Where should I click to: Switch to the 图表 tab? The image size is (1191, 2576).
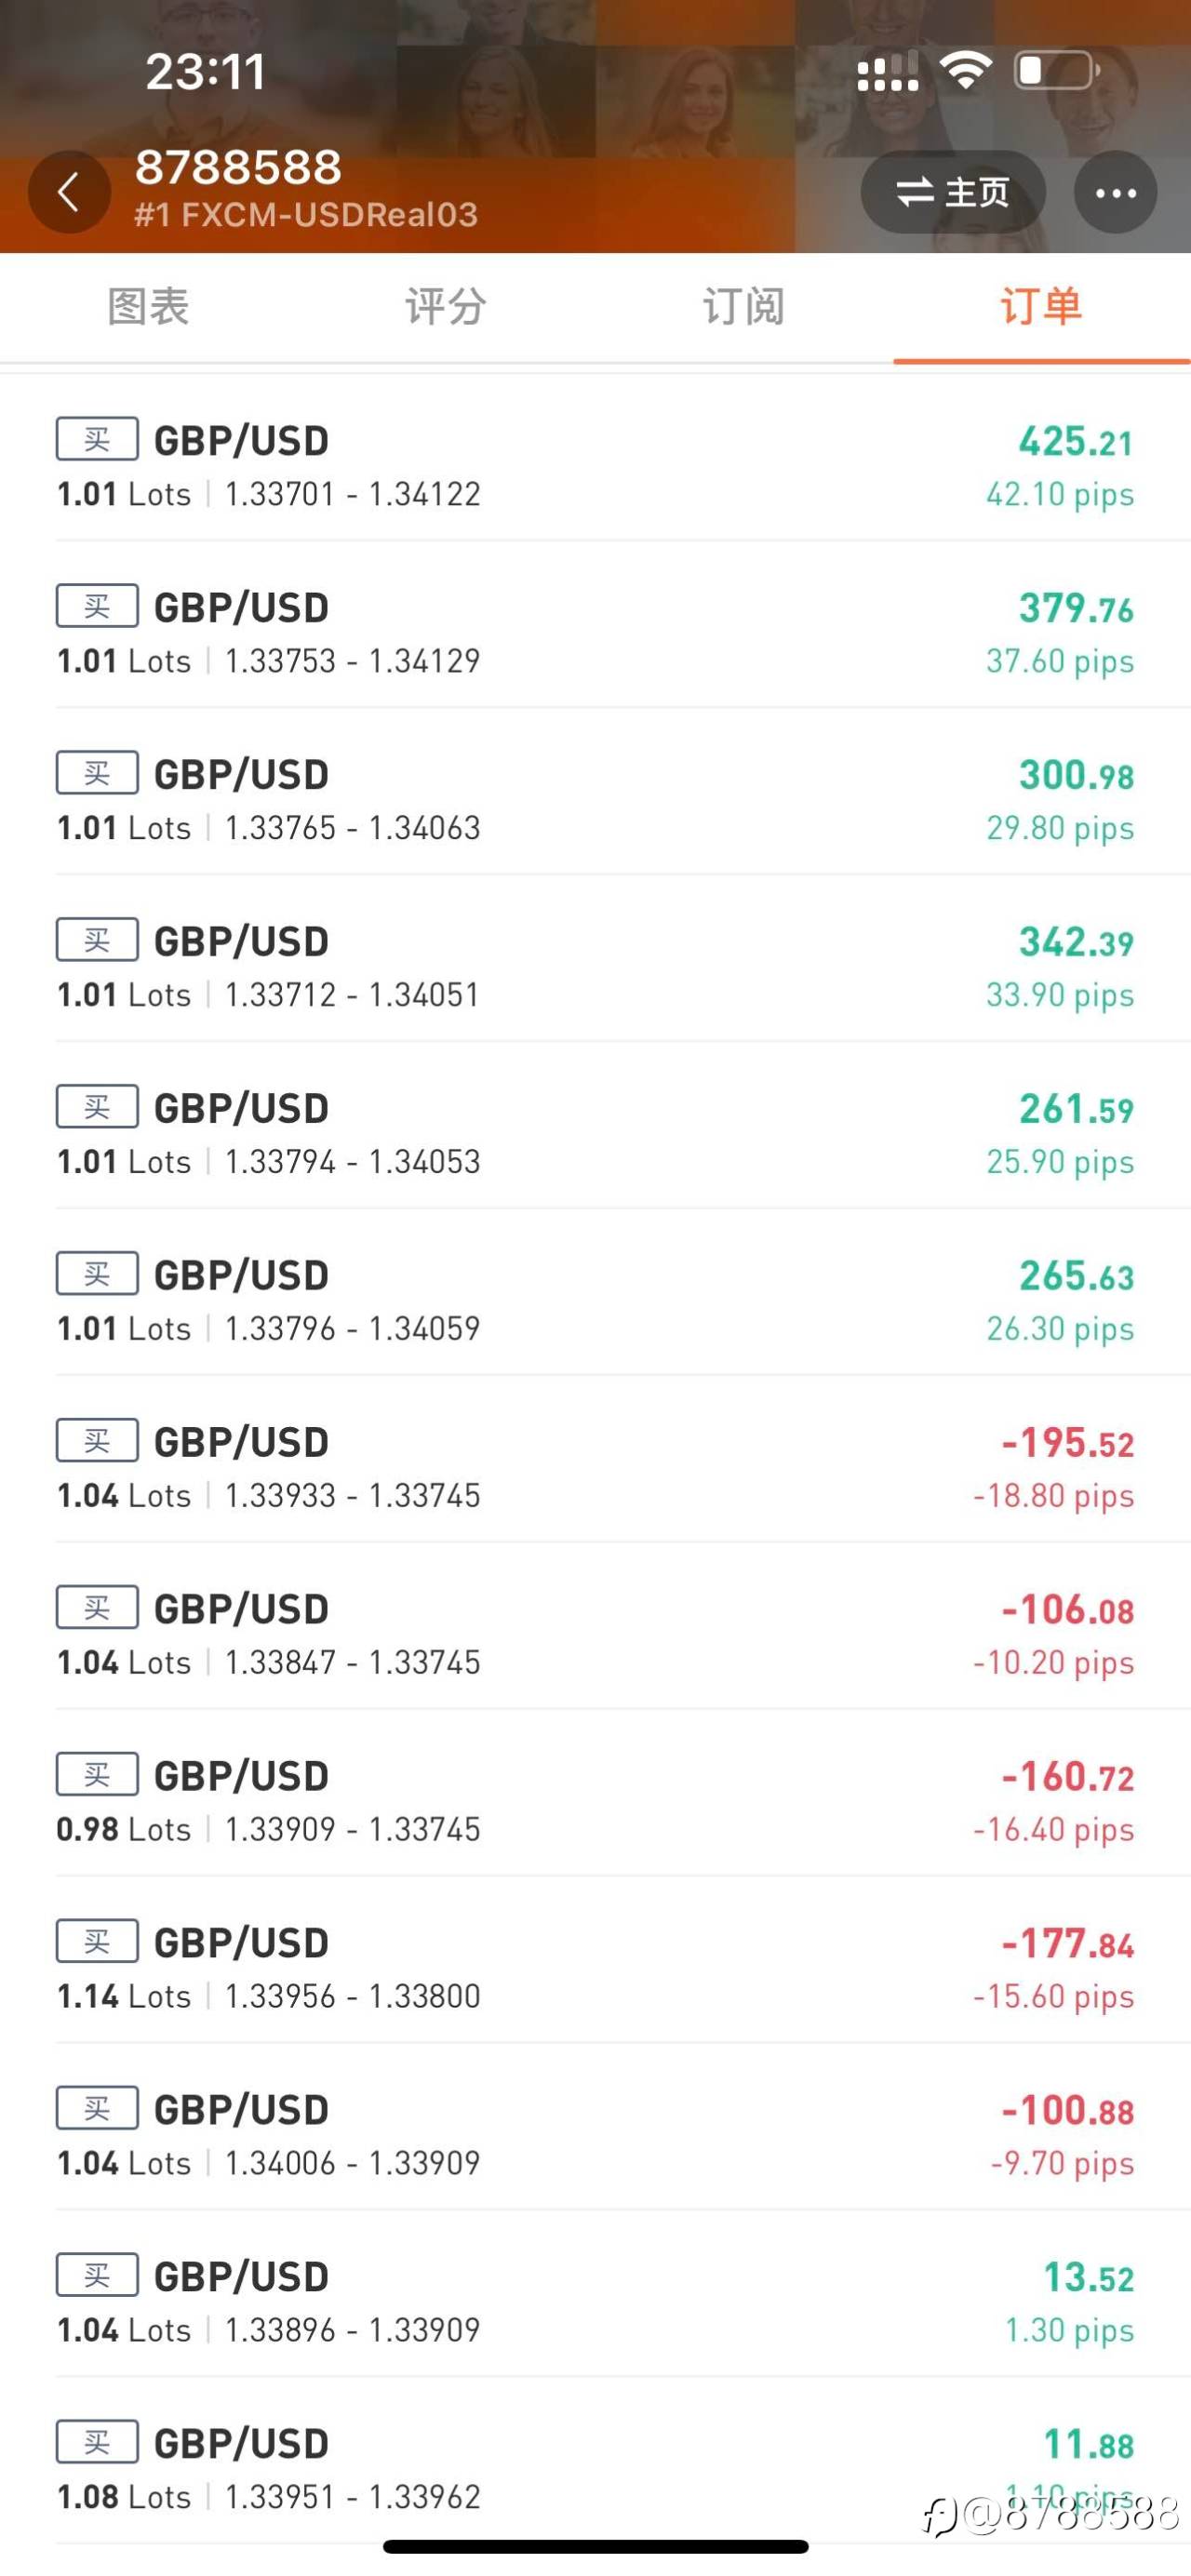point(148,307)
